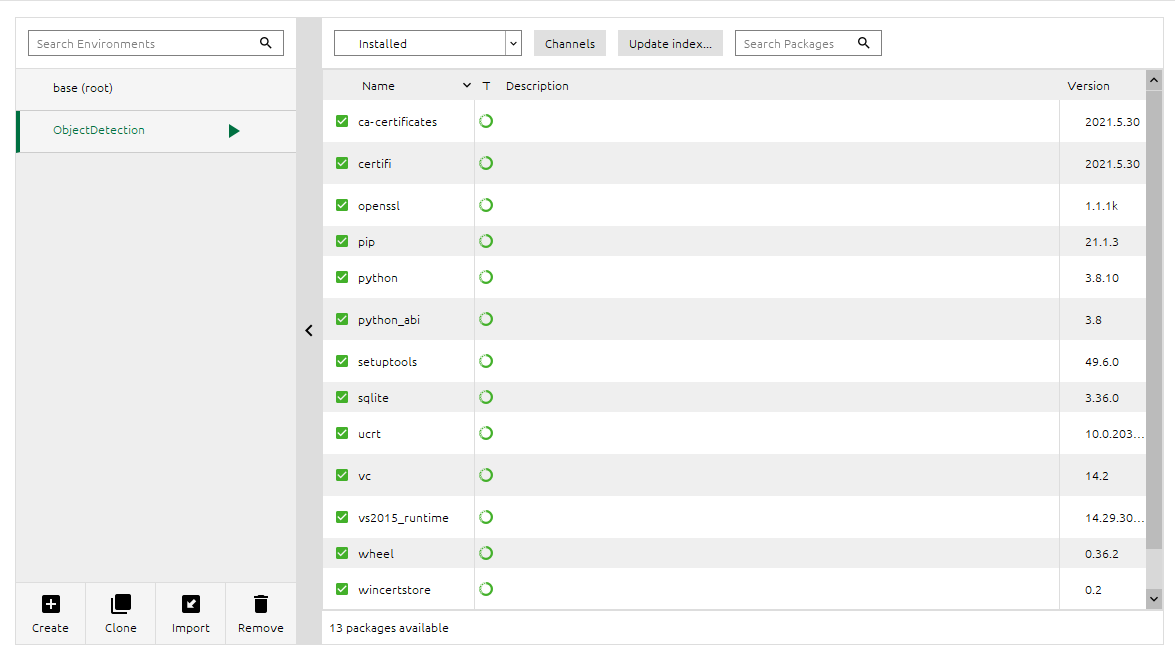Image resolution: width=1175 pixels, height=653 pixels.
Task: Click the sqlite version 3.36.0 cell
Action: pyautogui.click(x=1102, y=398)
